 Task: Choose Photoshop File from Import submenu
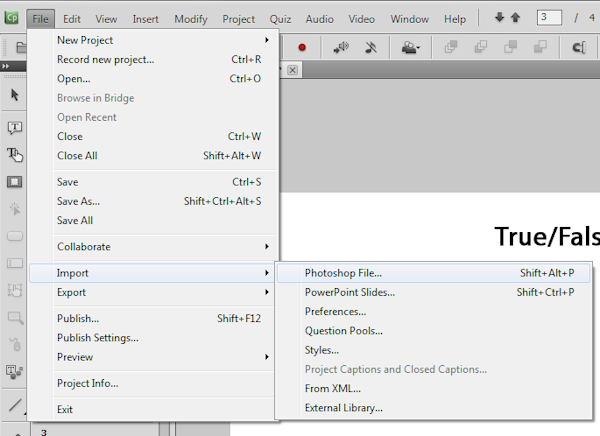pos(343,273)
